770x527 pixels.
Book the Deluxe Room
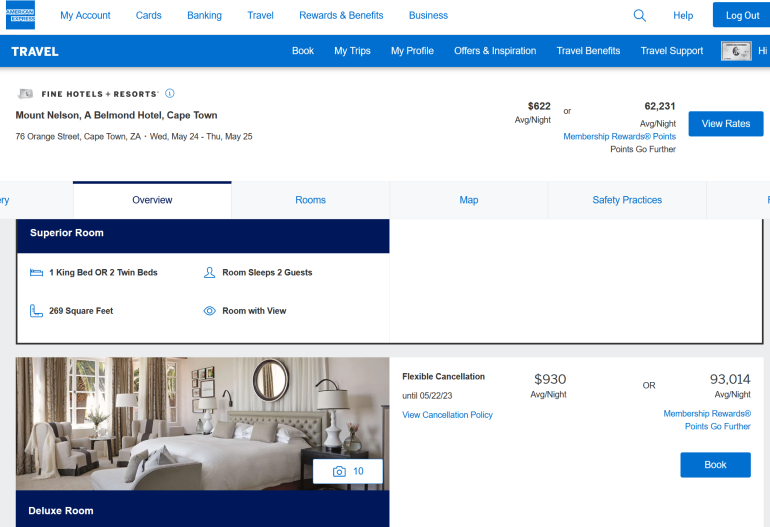click(715, 465)
